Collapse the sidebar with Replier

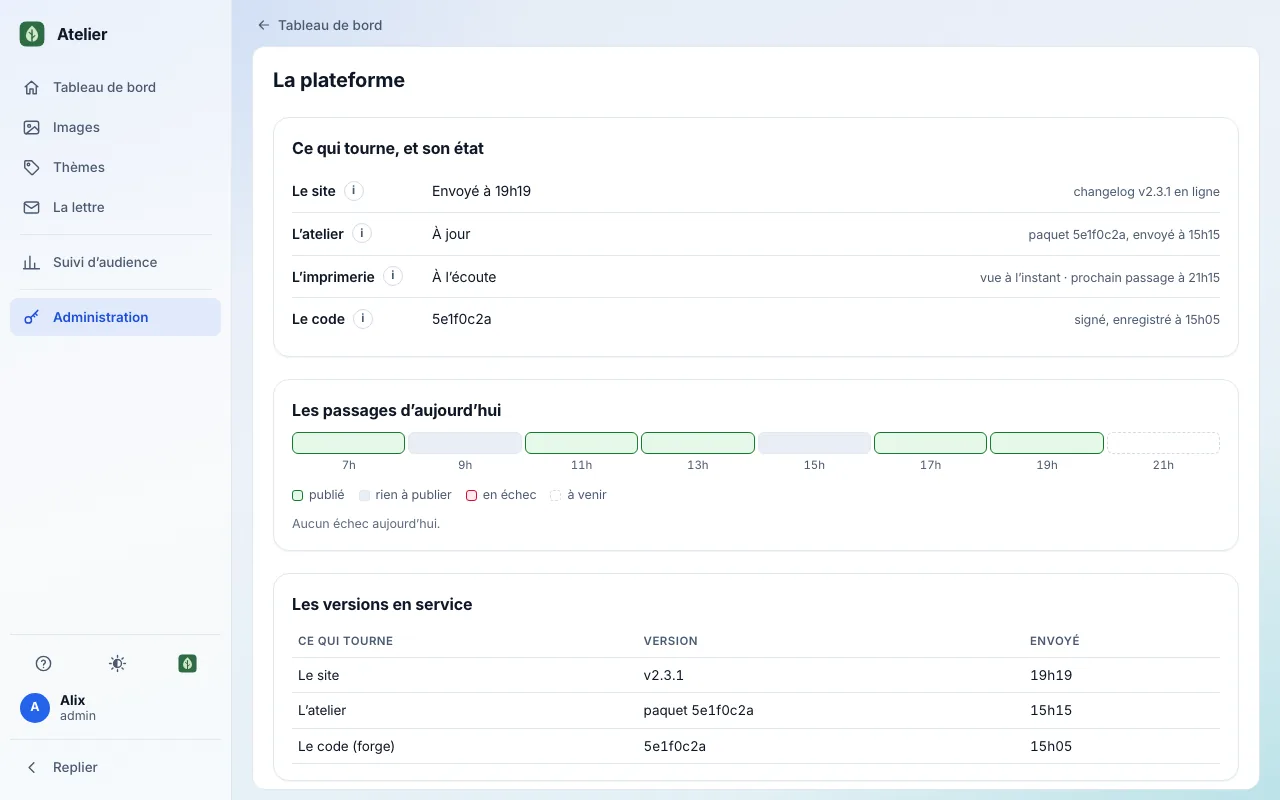[115, 767]
